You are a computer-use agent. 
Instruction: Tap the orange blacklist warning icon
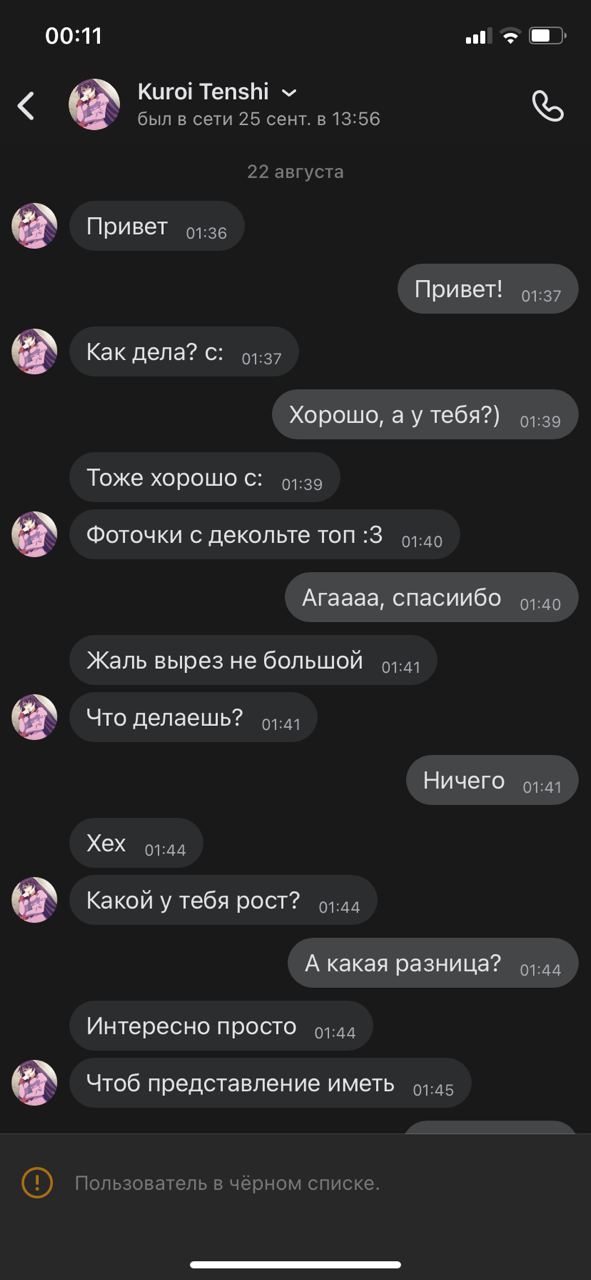37,1183
